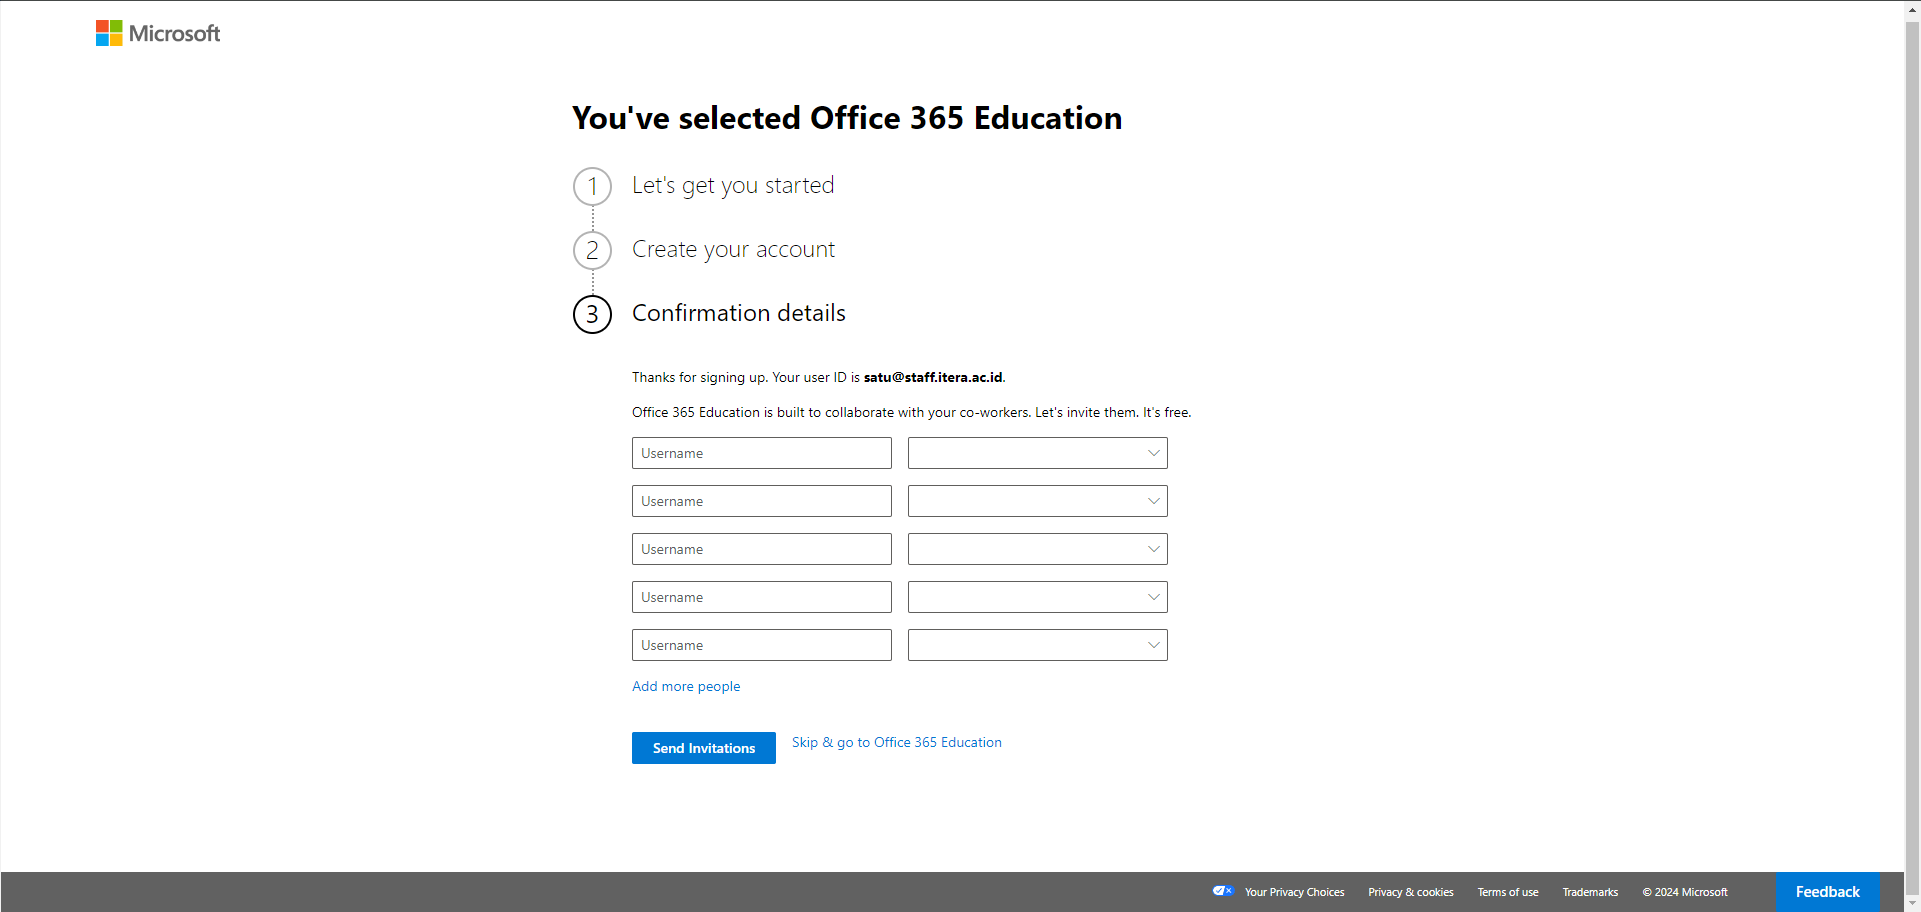Click the step 1 circle icon
Viewport: 1921px width, 912px height.
592,186
